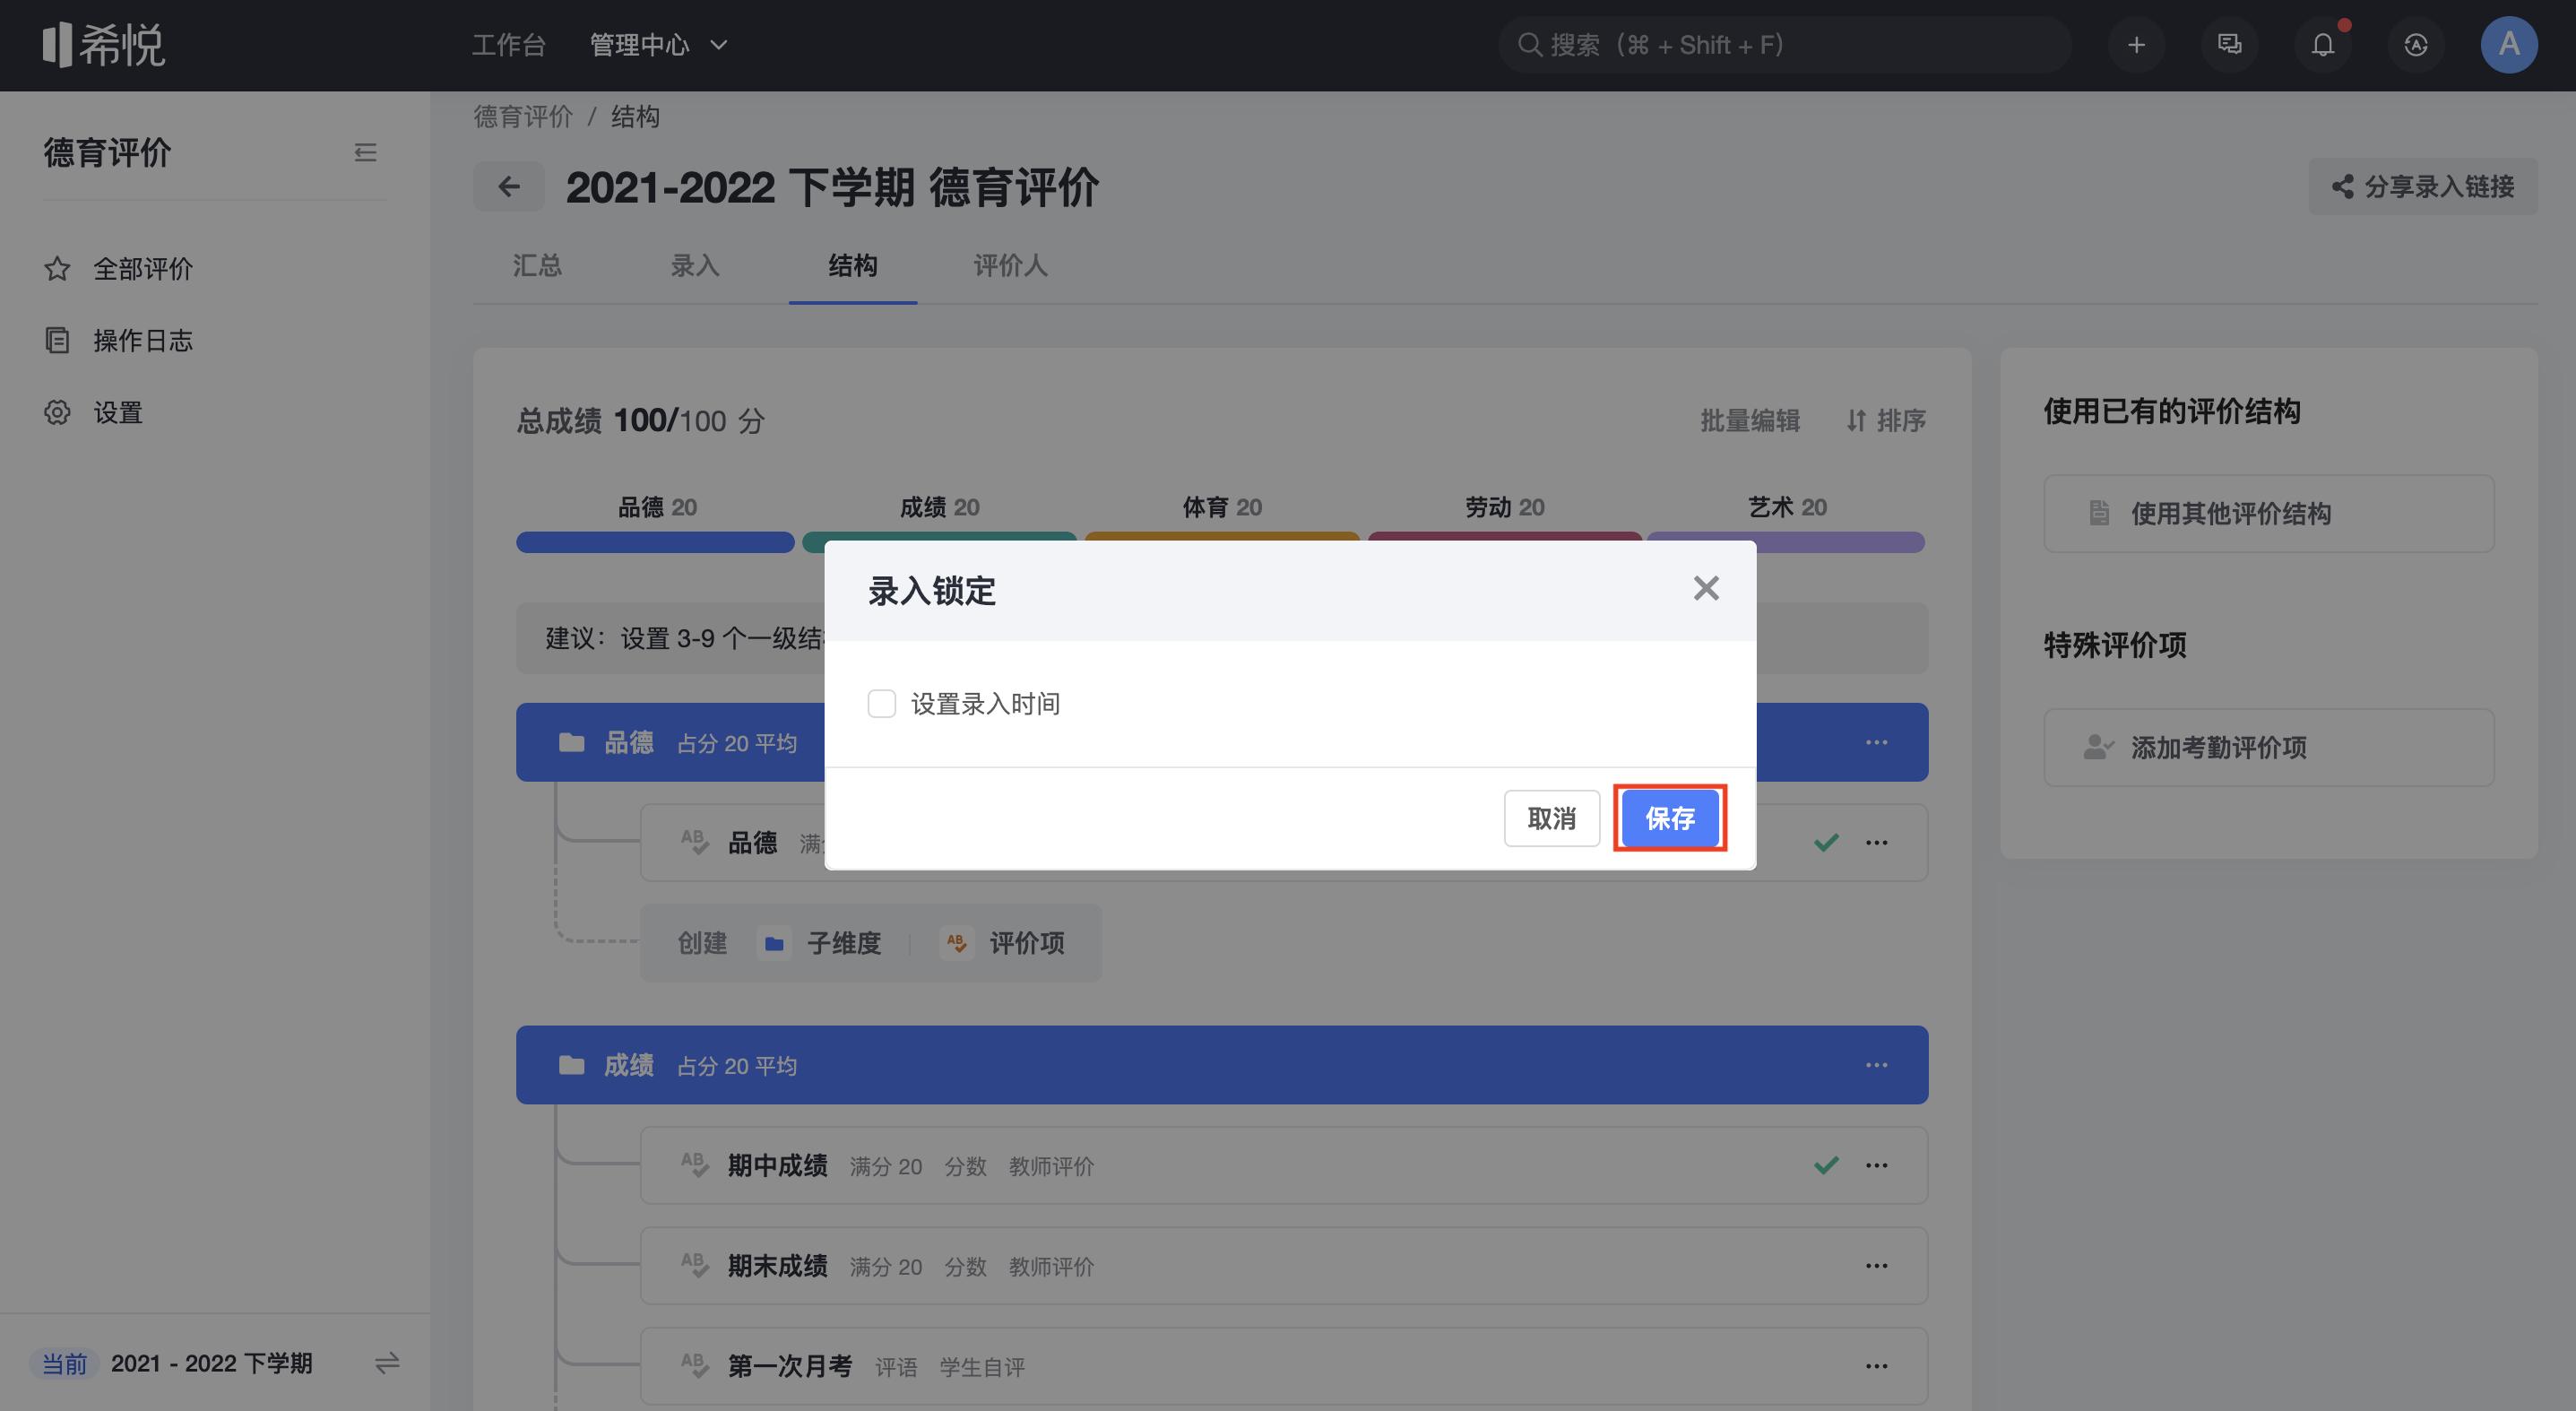Image resolution: width=2576 pixels, height=1411 pixels.
Task: Click 添加考勤评价项 button
Action: (x=2268, y=747)
